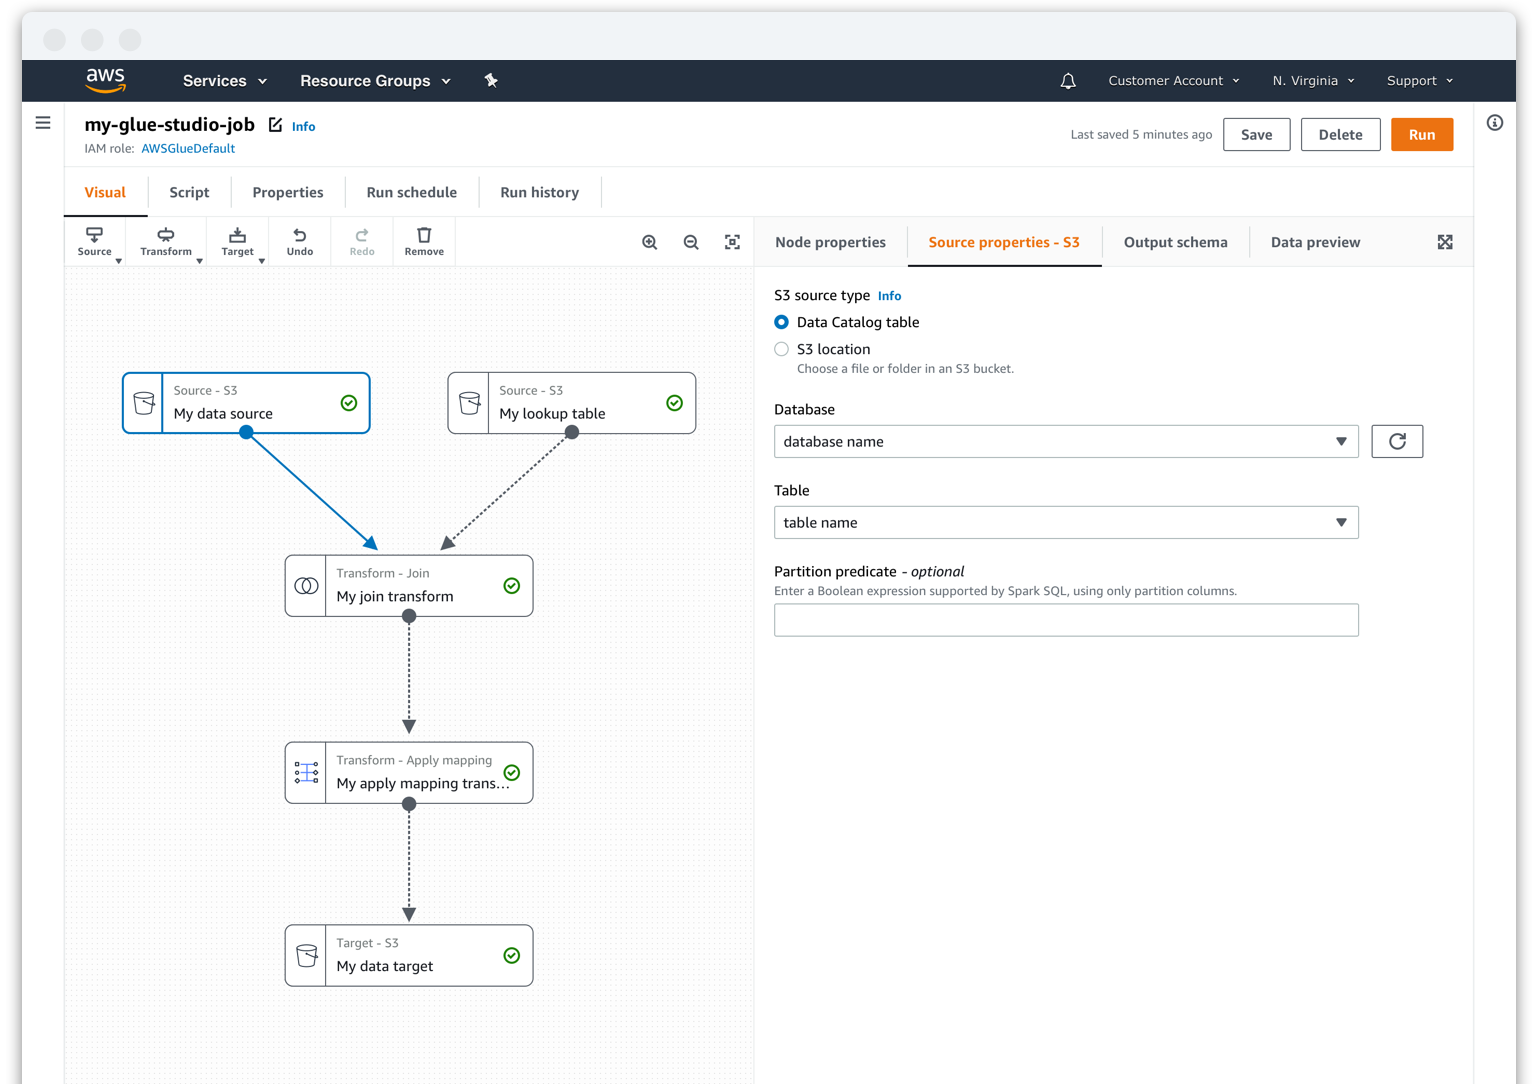
Task: Click into the Partition predicate field
Action: point(1066,620)
